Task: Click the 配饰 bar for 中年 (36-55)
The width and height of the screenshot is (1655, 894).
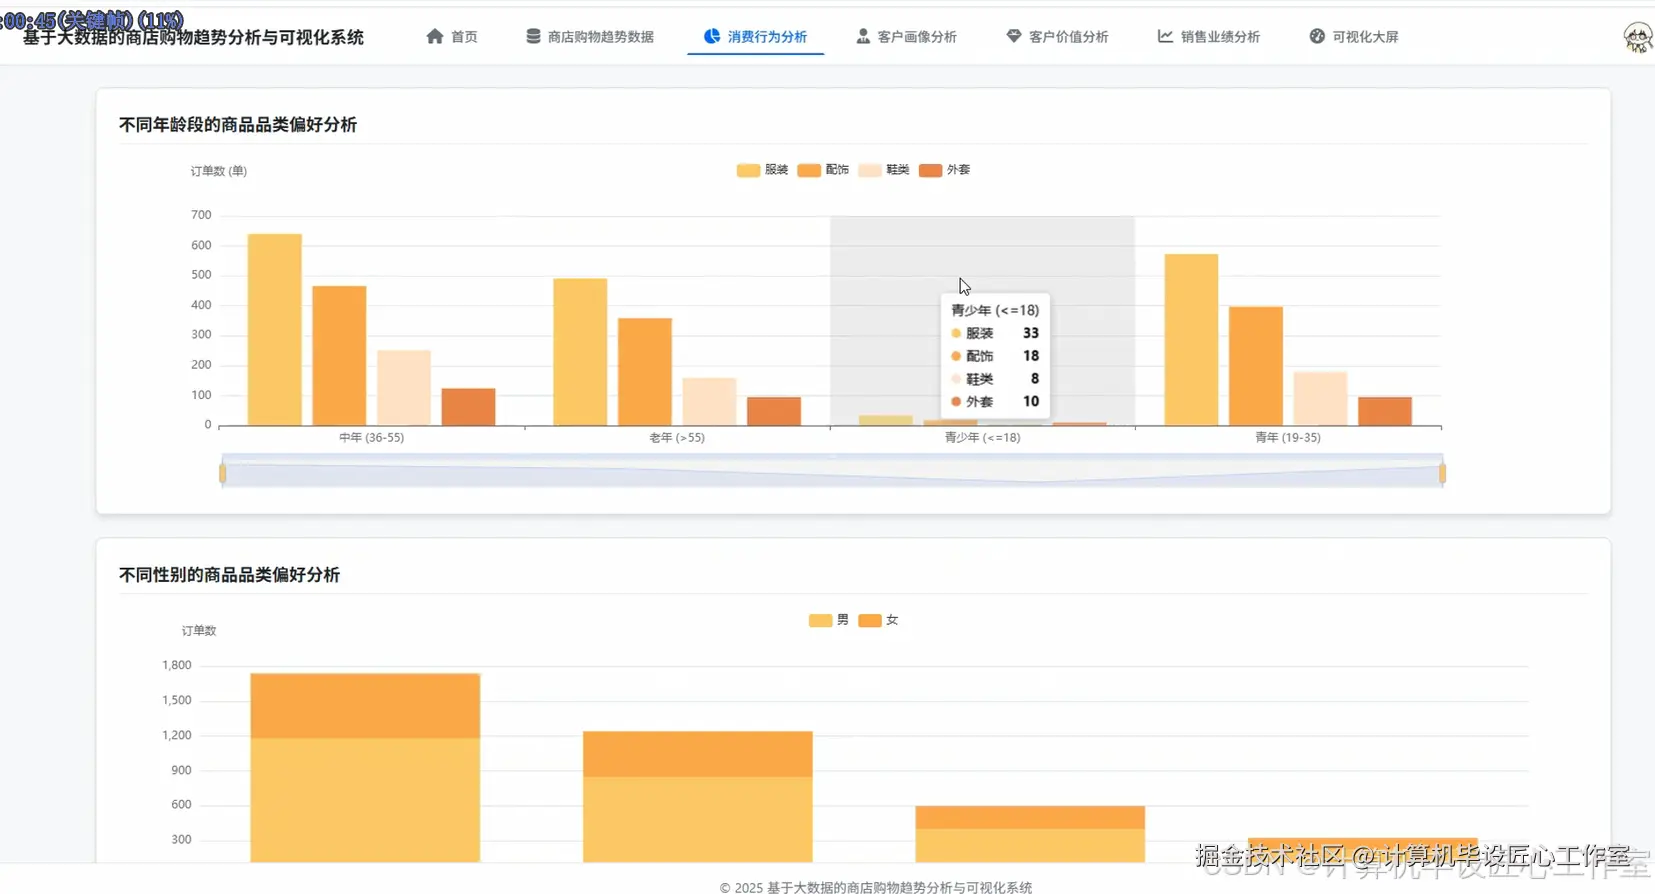Action: (339, 356)
